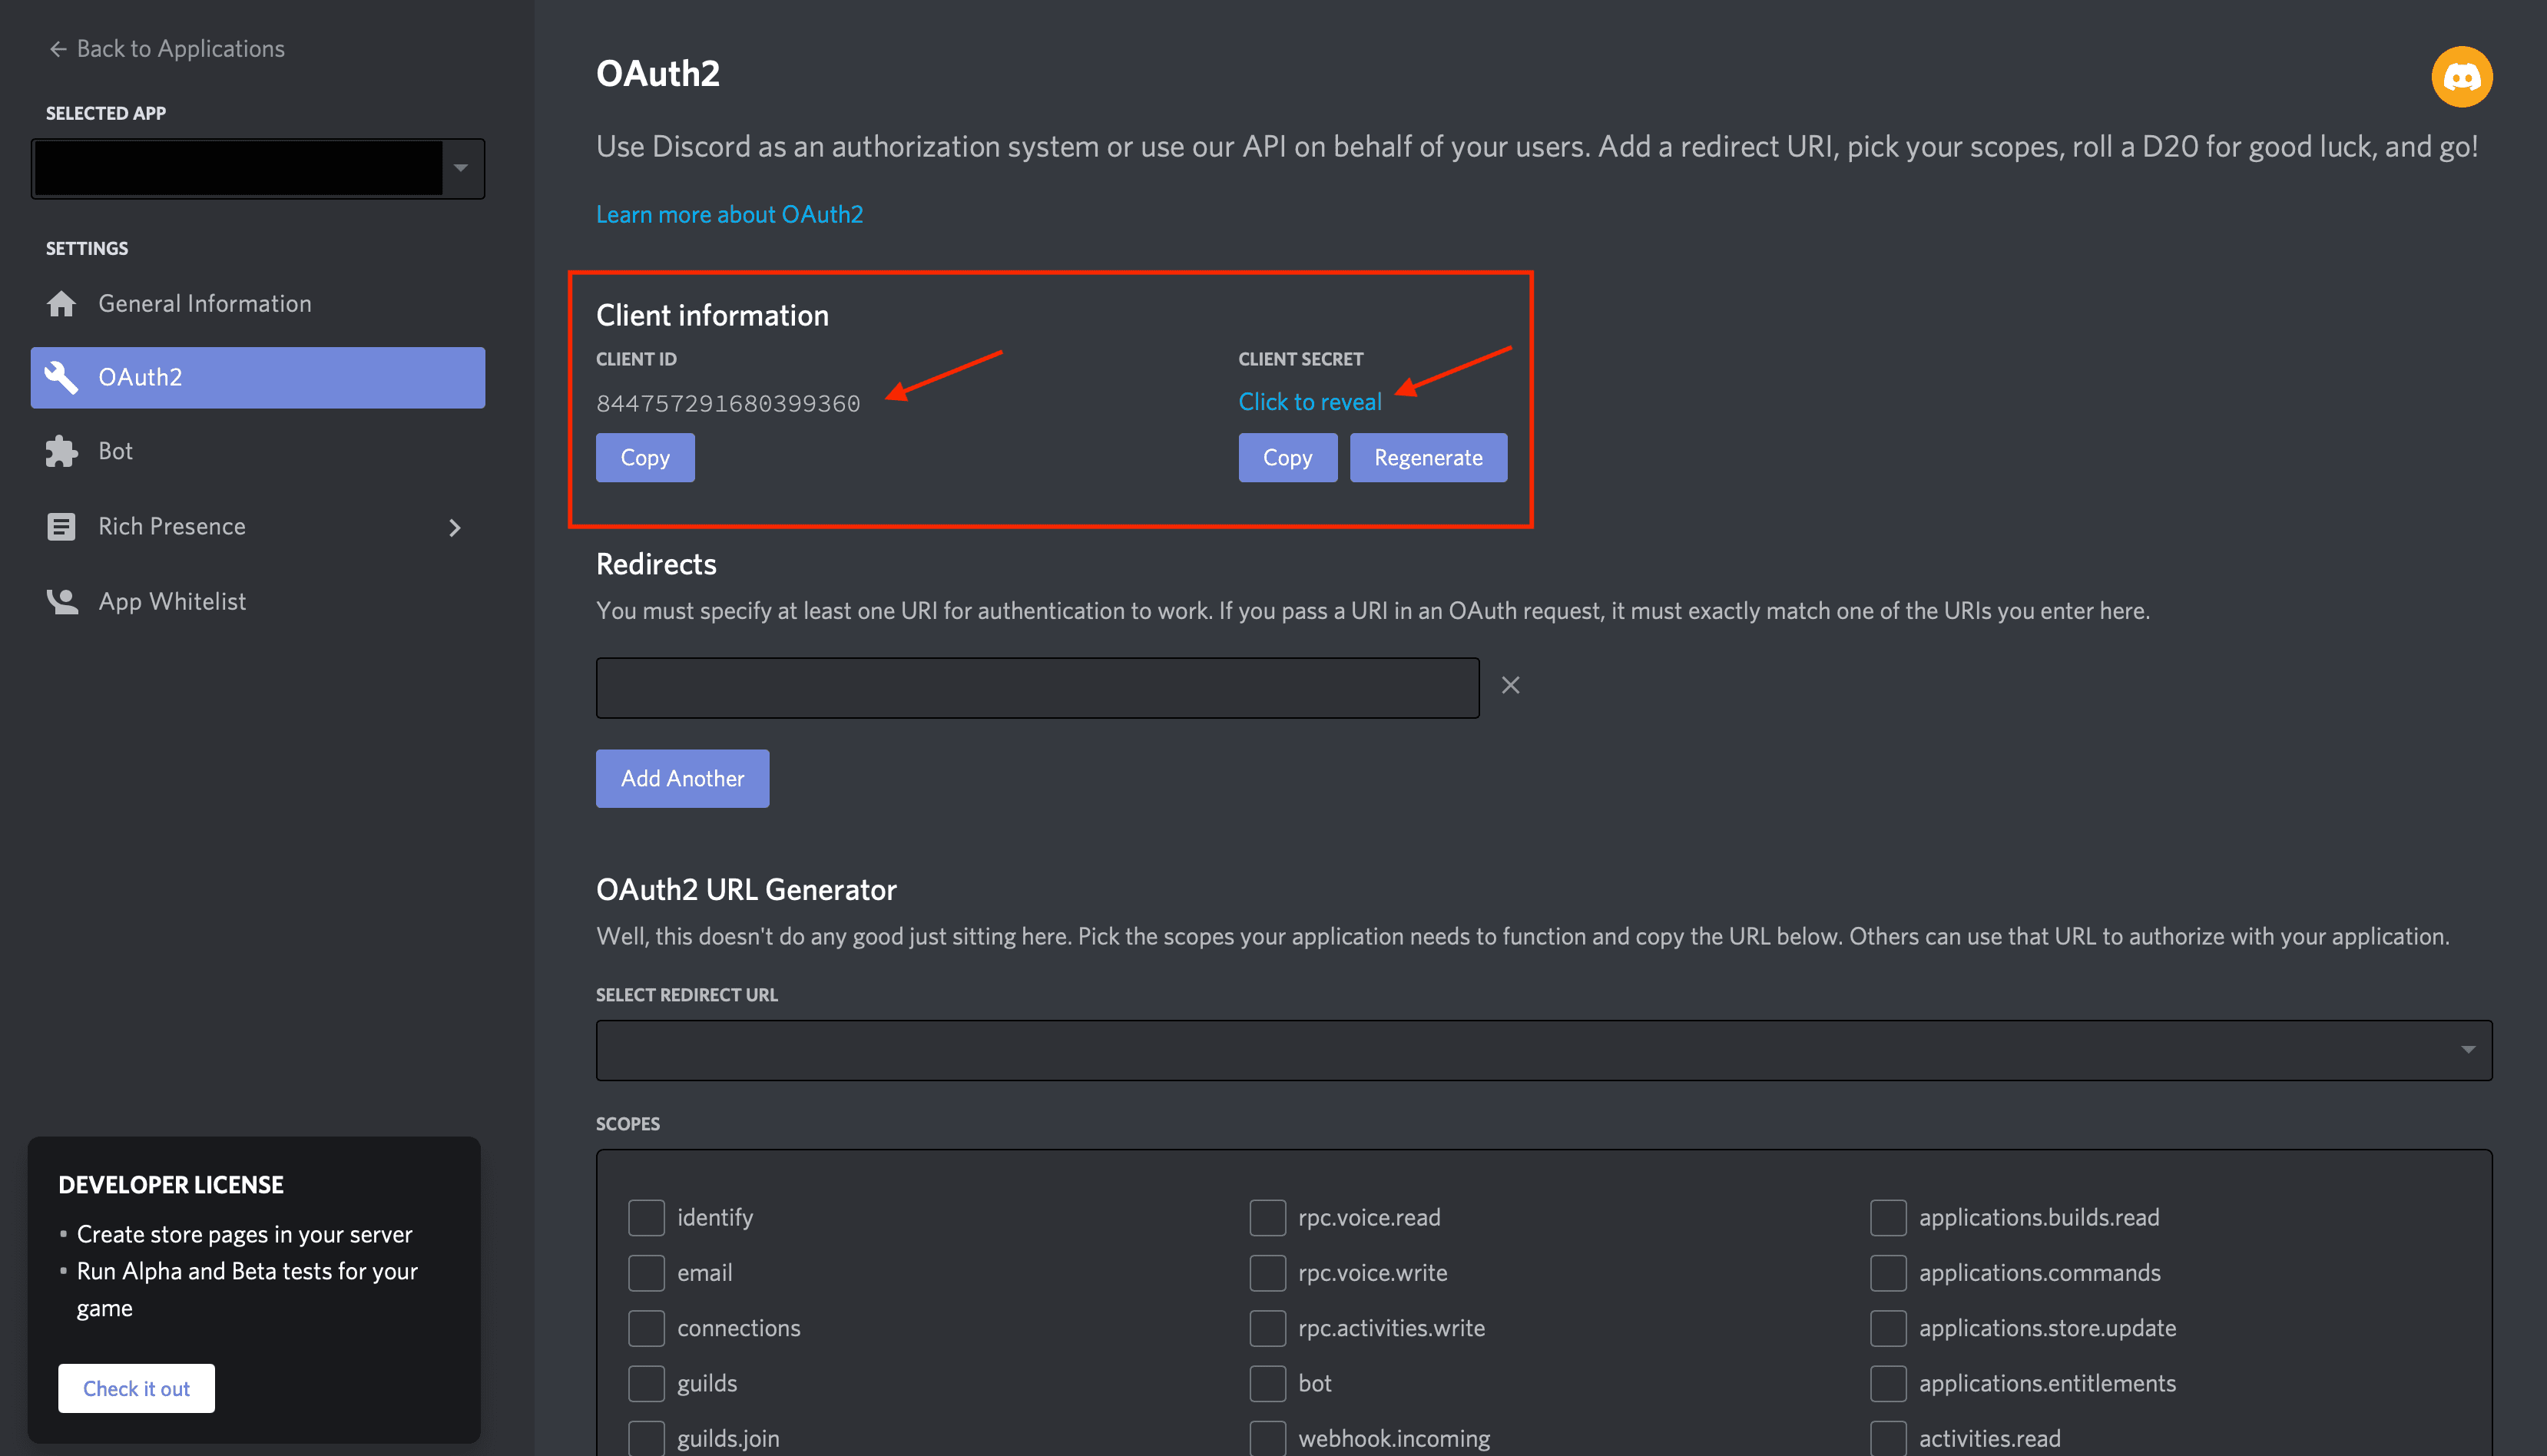Viewport: 2547px width, 1456px height.
Task: Check the rpc.voice.read scope
Action: [1267, 1218]
